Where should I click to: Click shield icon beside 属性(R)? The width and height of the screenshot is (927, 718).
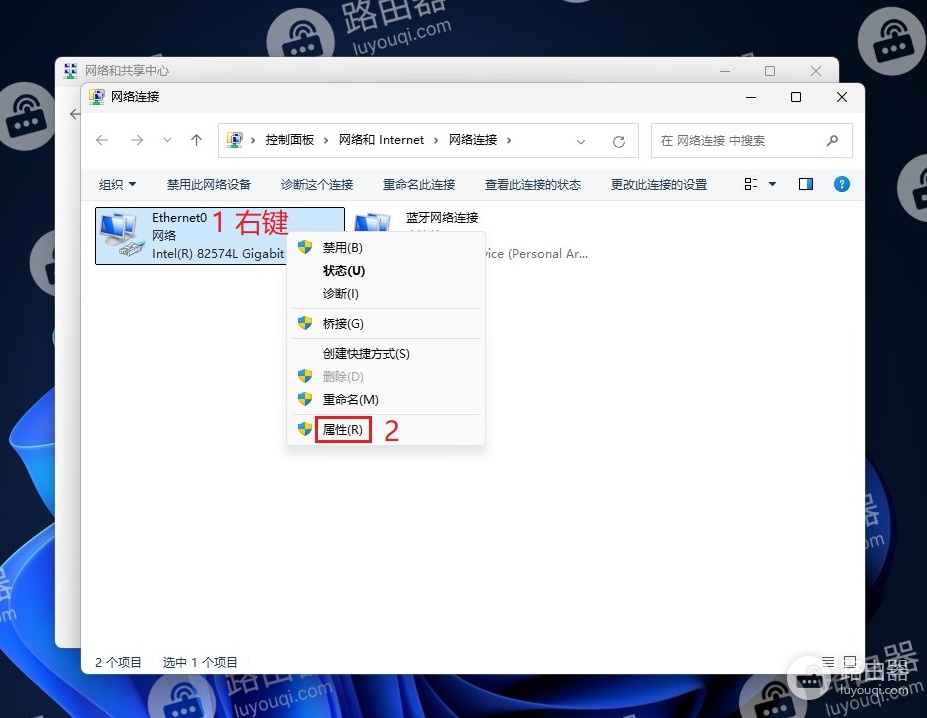point(304,429)
